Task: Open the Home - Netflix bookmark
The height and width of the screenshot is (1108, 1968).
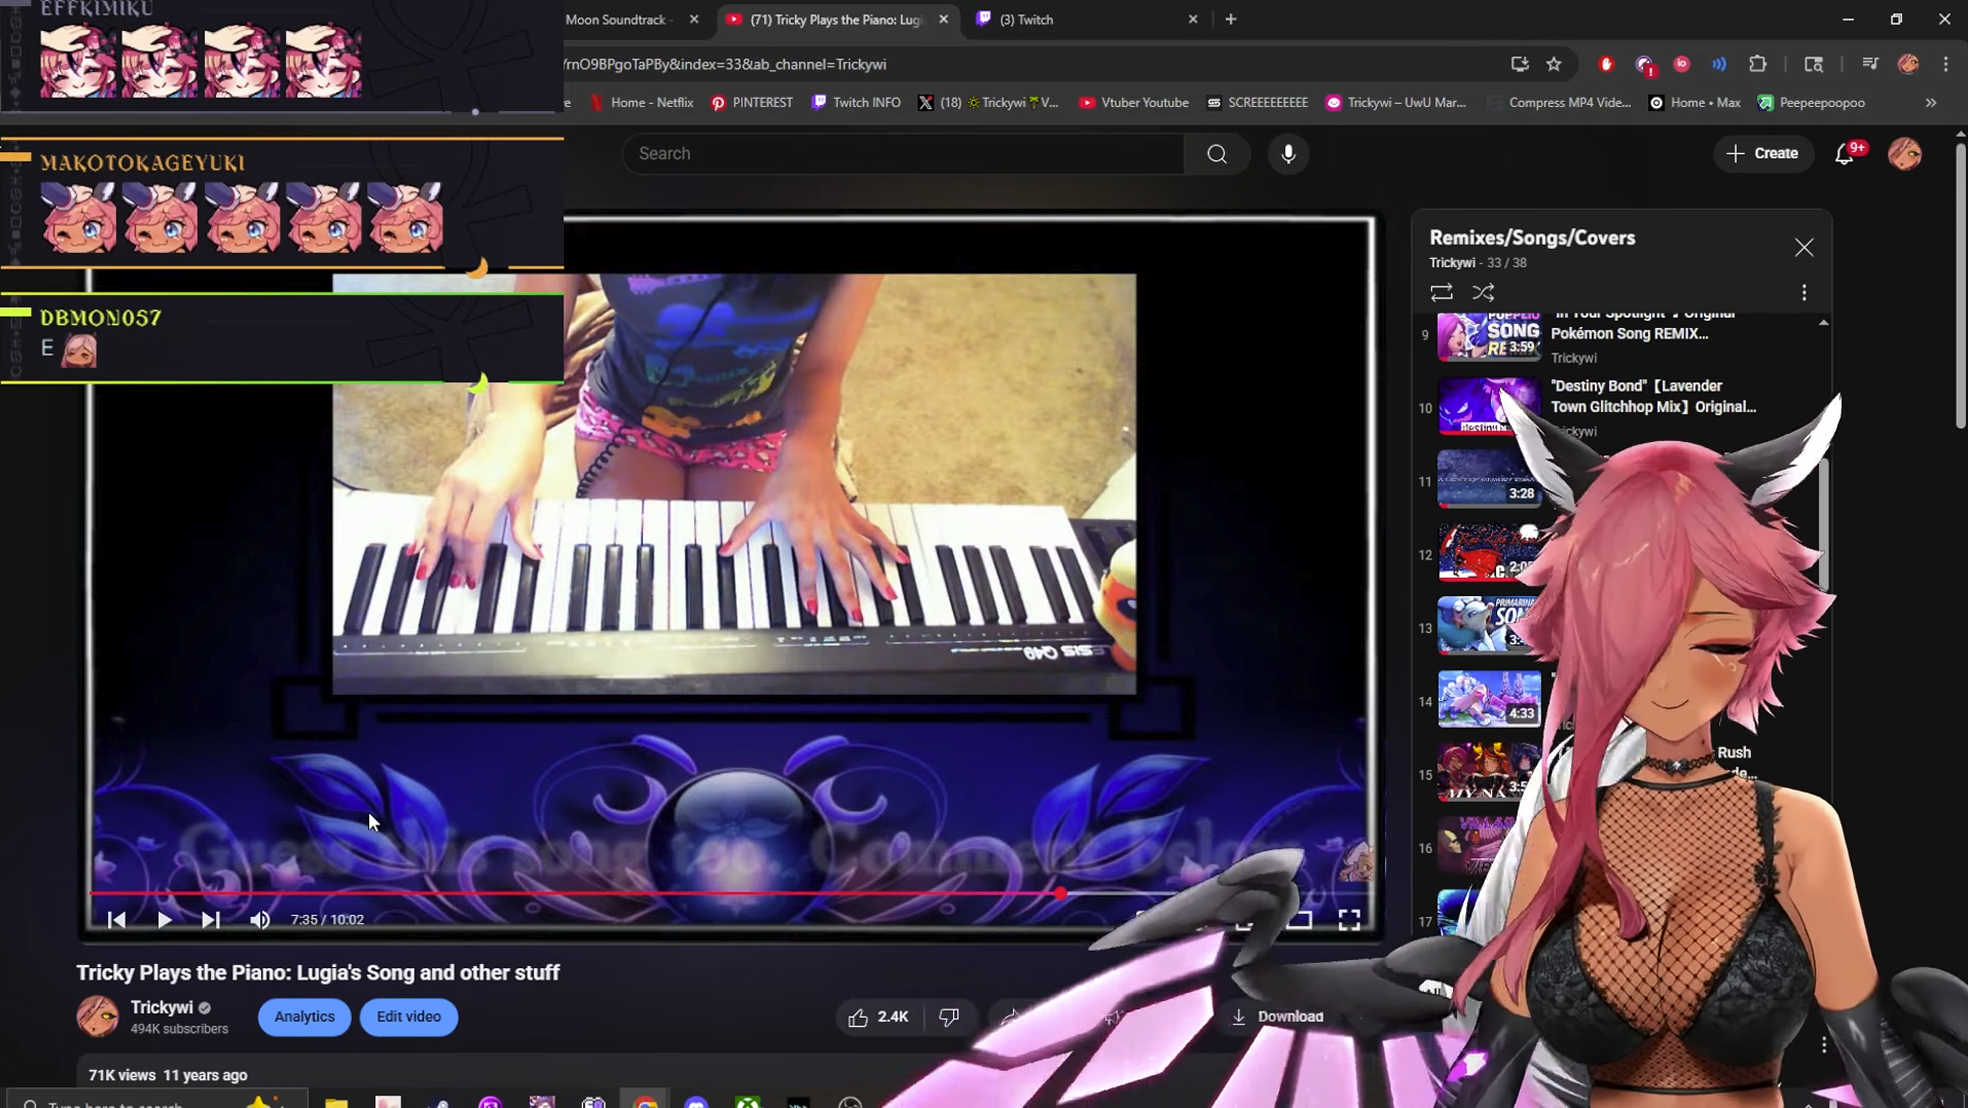Action: [642, 103]
